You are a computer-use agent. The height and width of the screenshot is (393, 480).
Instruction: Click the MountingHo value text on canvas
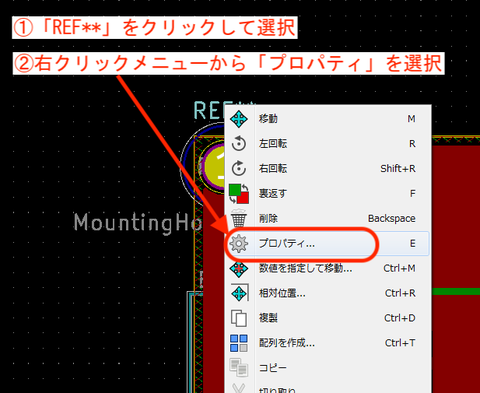[x=138, y=223]
